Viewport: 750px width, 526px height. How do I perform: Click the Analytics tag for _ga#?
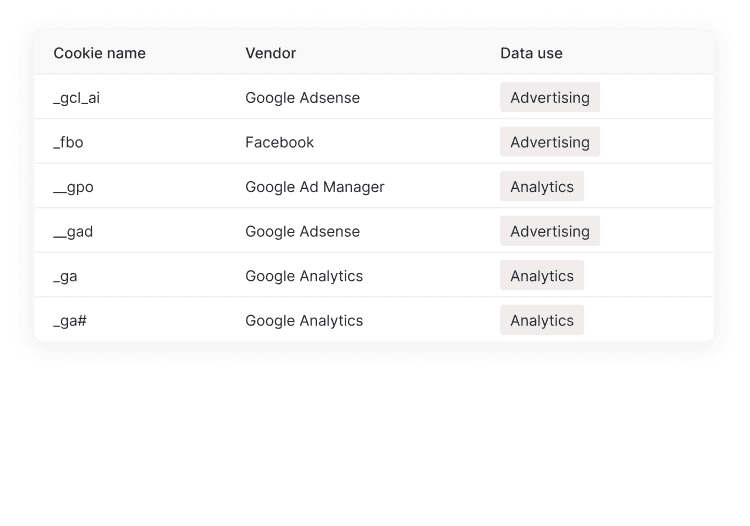click(542, 320)
